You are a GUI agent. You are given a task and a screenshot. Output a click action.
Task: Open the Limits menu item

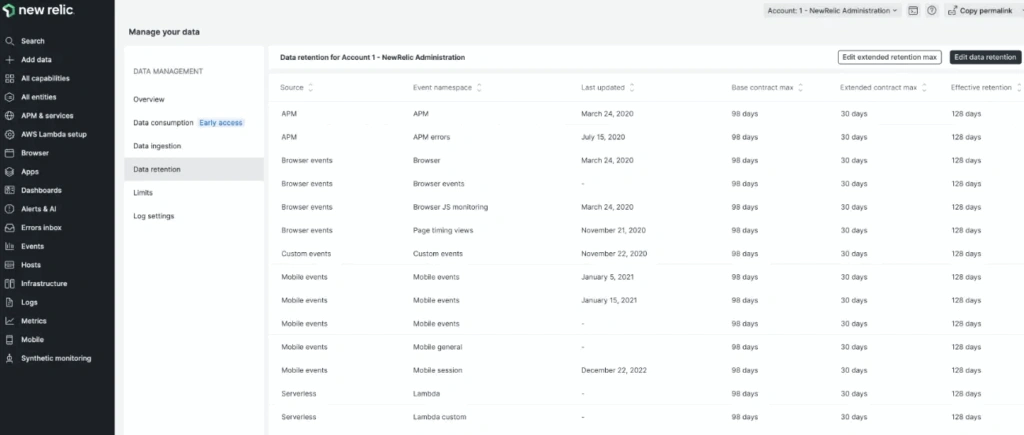click(x=143, y=192)
